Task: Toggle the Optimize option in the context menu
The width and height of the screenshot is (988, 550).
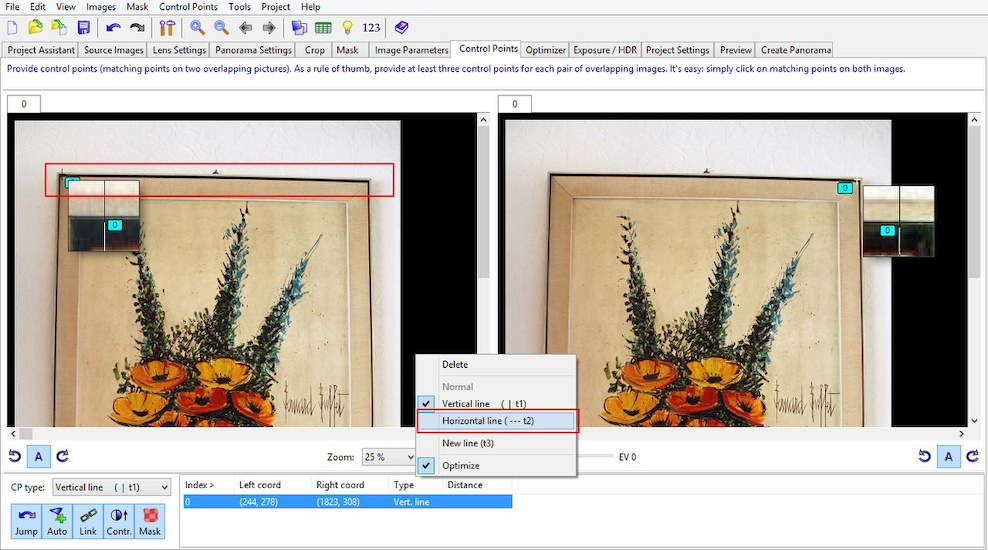Action: click(x=460, y=466)
